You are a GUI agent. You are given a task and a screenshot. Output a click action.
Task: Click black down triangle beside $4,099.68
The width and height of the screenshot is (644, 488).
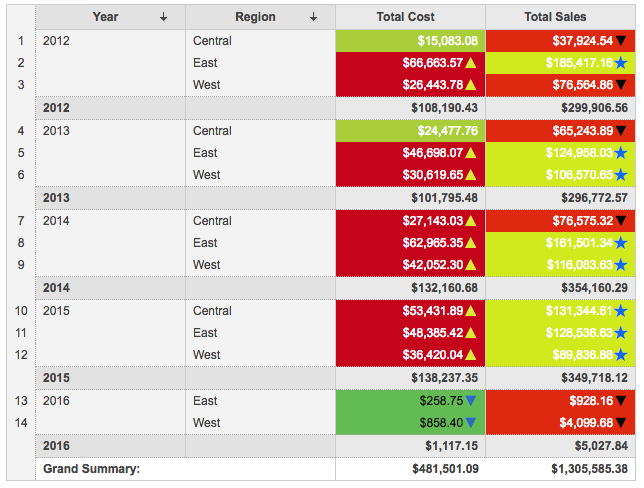pos(621,423)
